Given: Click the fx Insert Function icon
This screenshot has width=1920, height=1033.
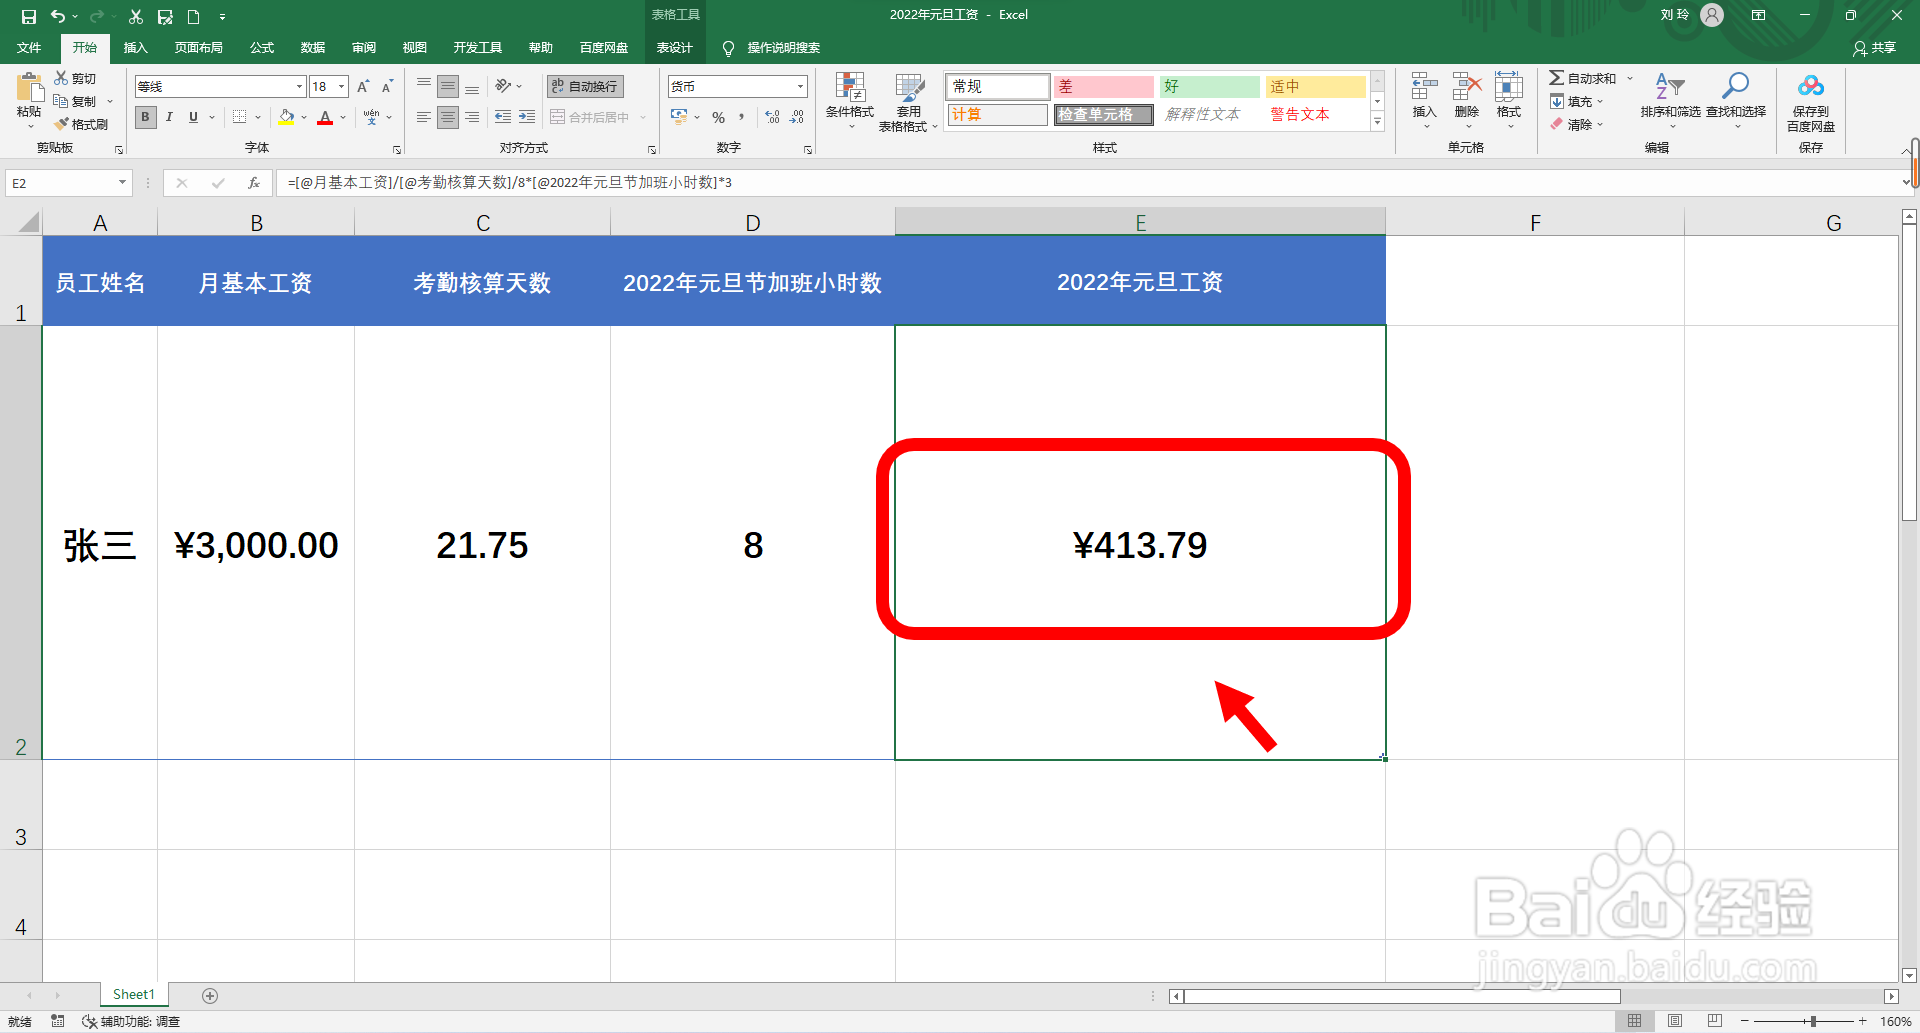Looking at the screenshot, I should pyautogui.click(x=254, y=183).
